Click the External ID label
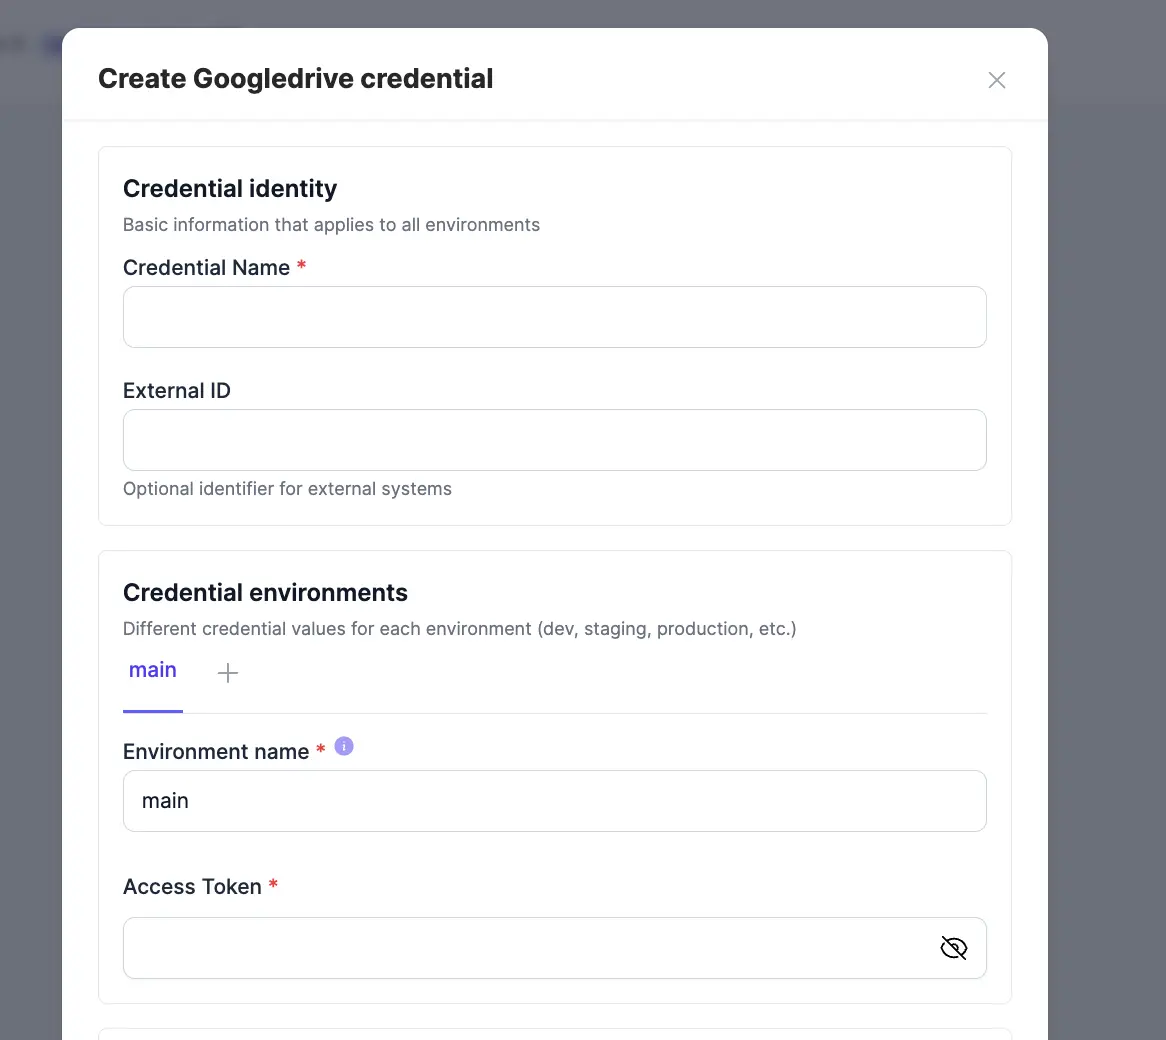 click(x=177, y=390)
